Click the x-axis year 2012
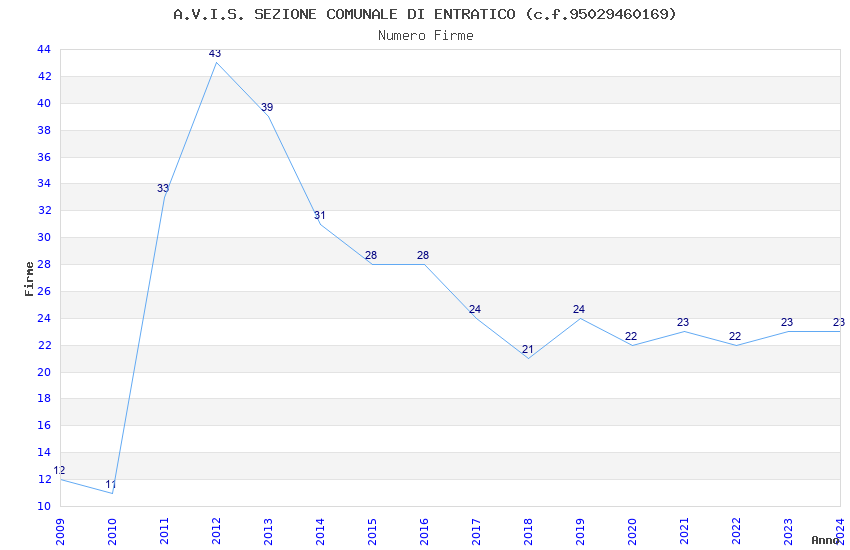 (216, 532)
